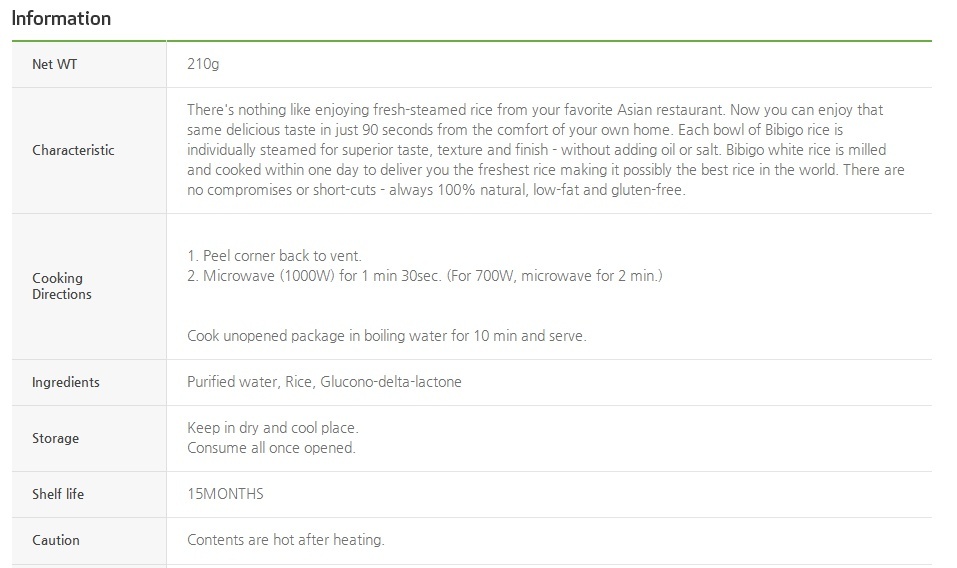The image size is (957, 568).
Task: Click the 15MONTHS shelf life value
Action: [x=225, y=494]
